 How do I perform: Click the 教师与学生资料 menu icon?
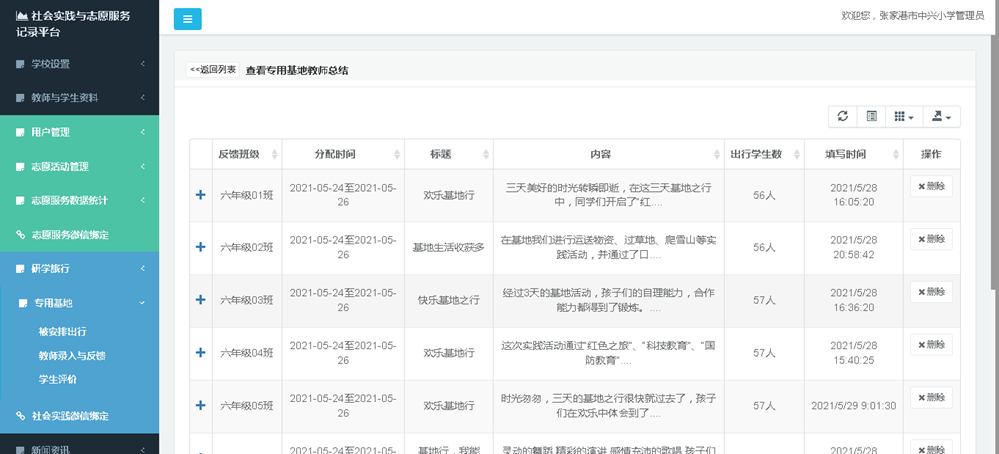tap(20, 99)
